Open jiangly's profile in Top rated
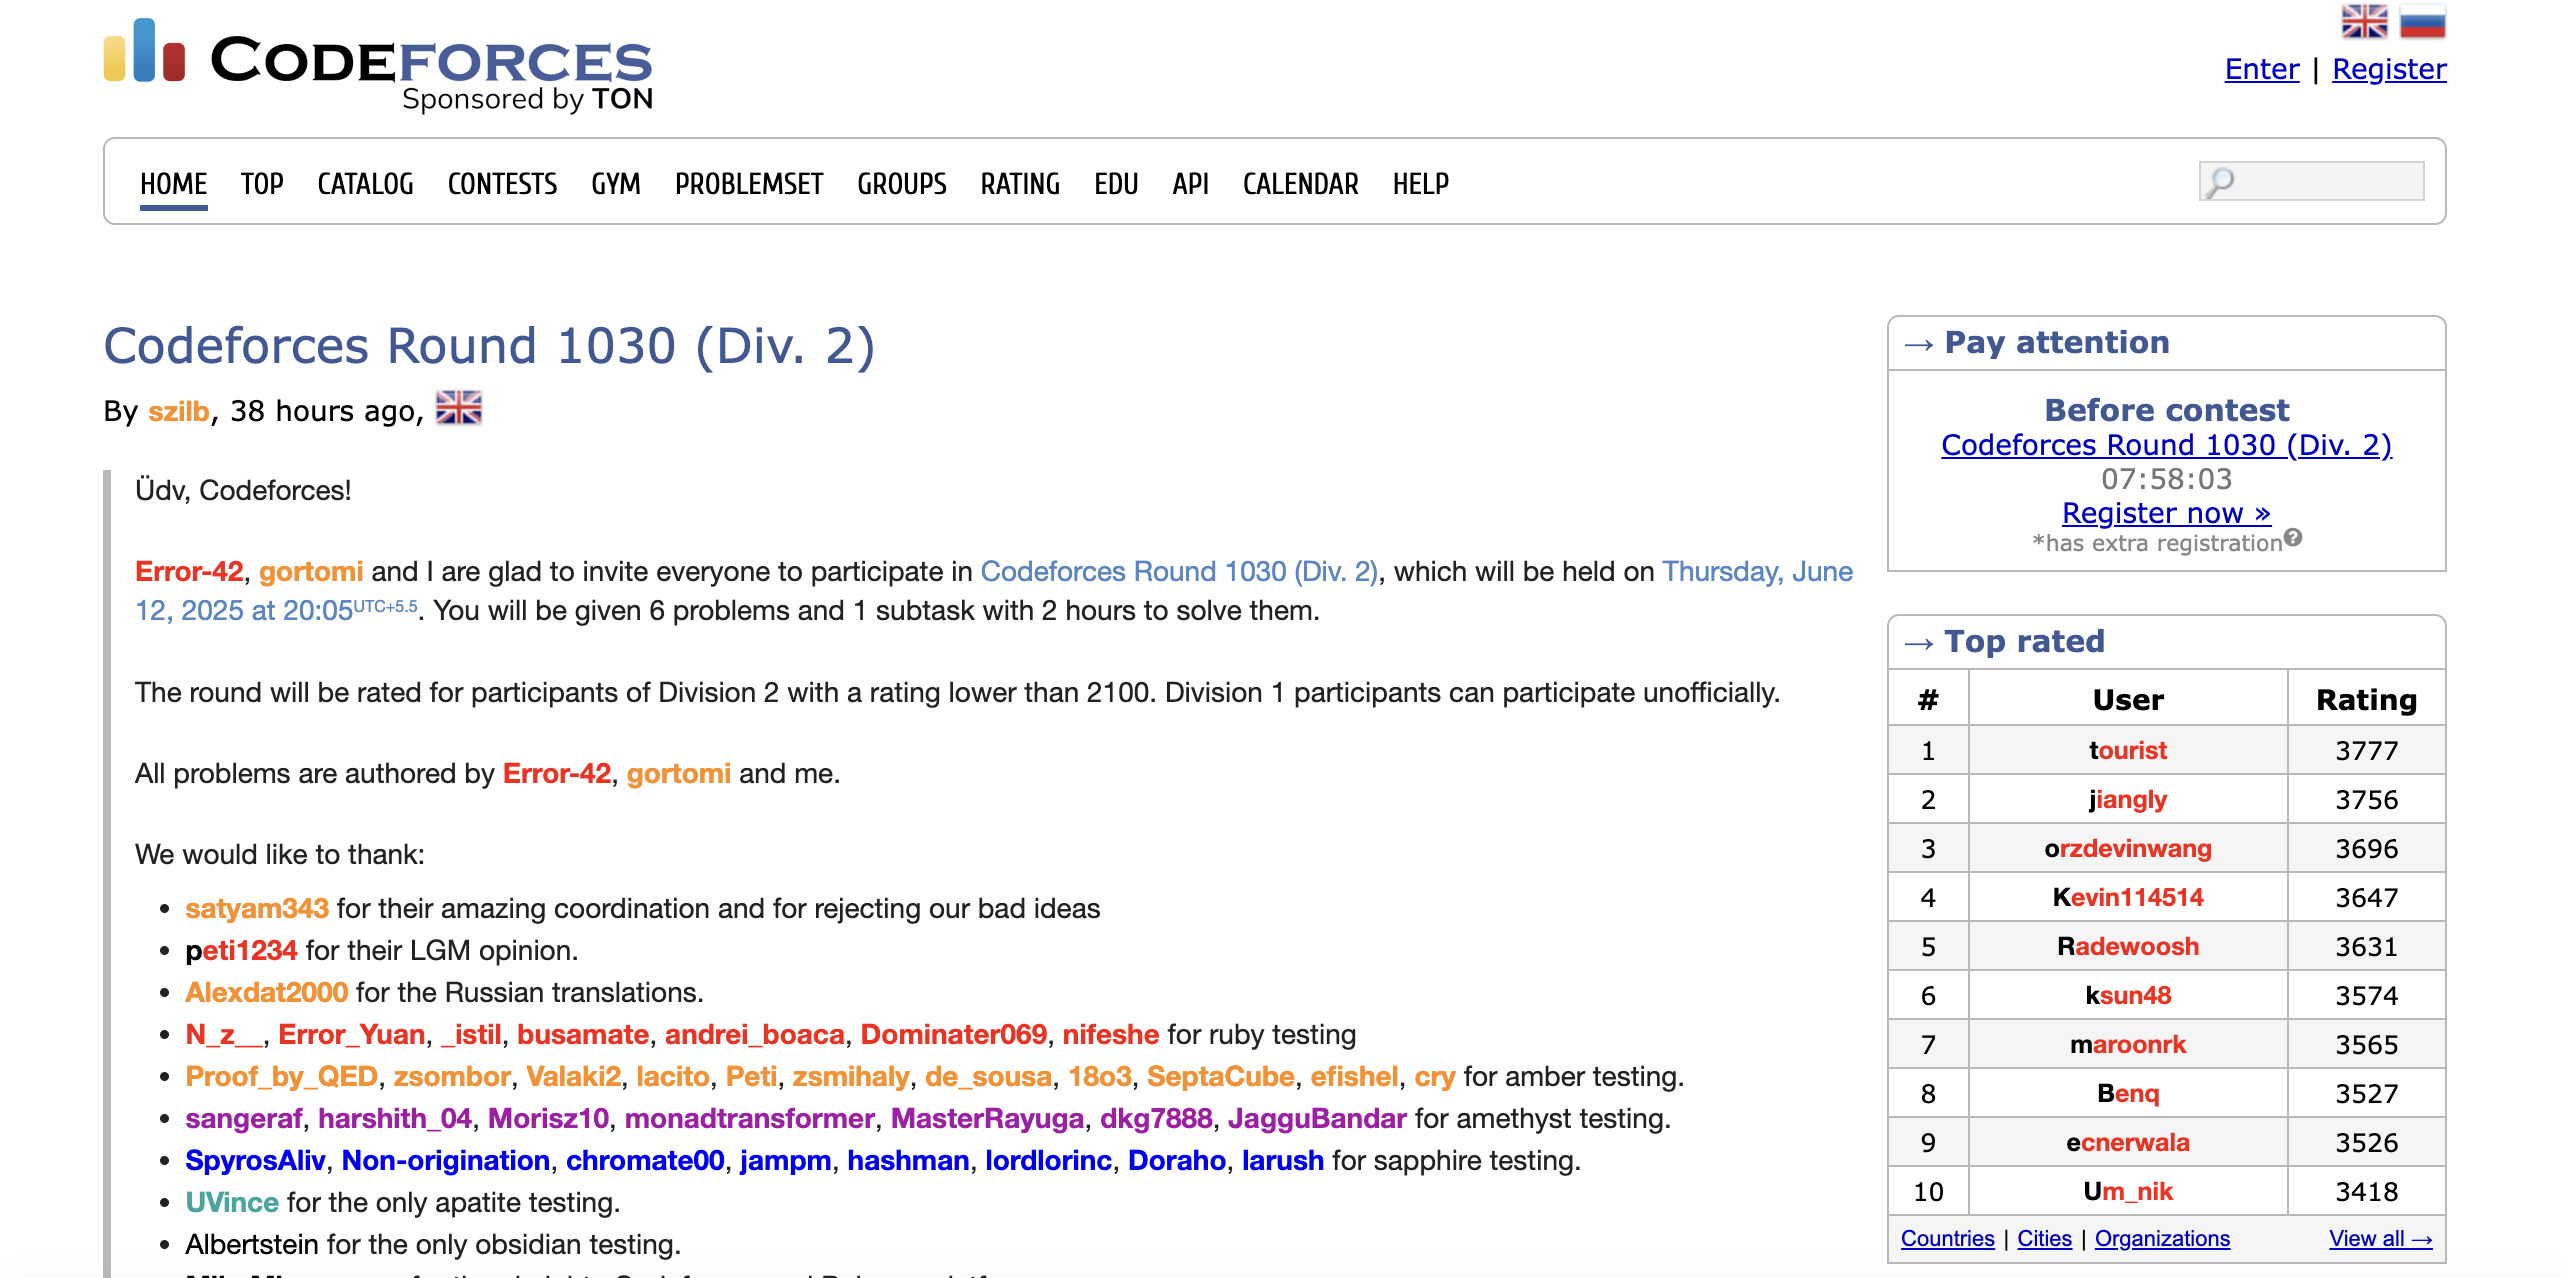Viewport: 2566px width, 1278px height. pyautogui.click(x=2127, y=799)
